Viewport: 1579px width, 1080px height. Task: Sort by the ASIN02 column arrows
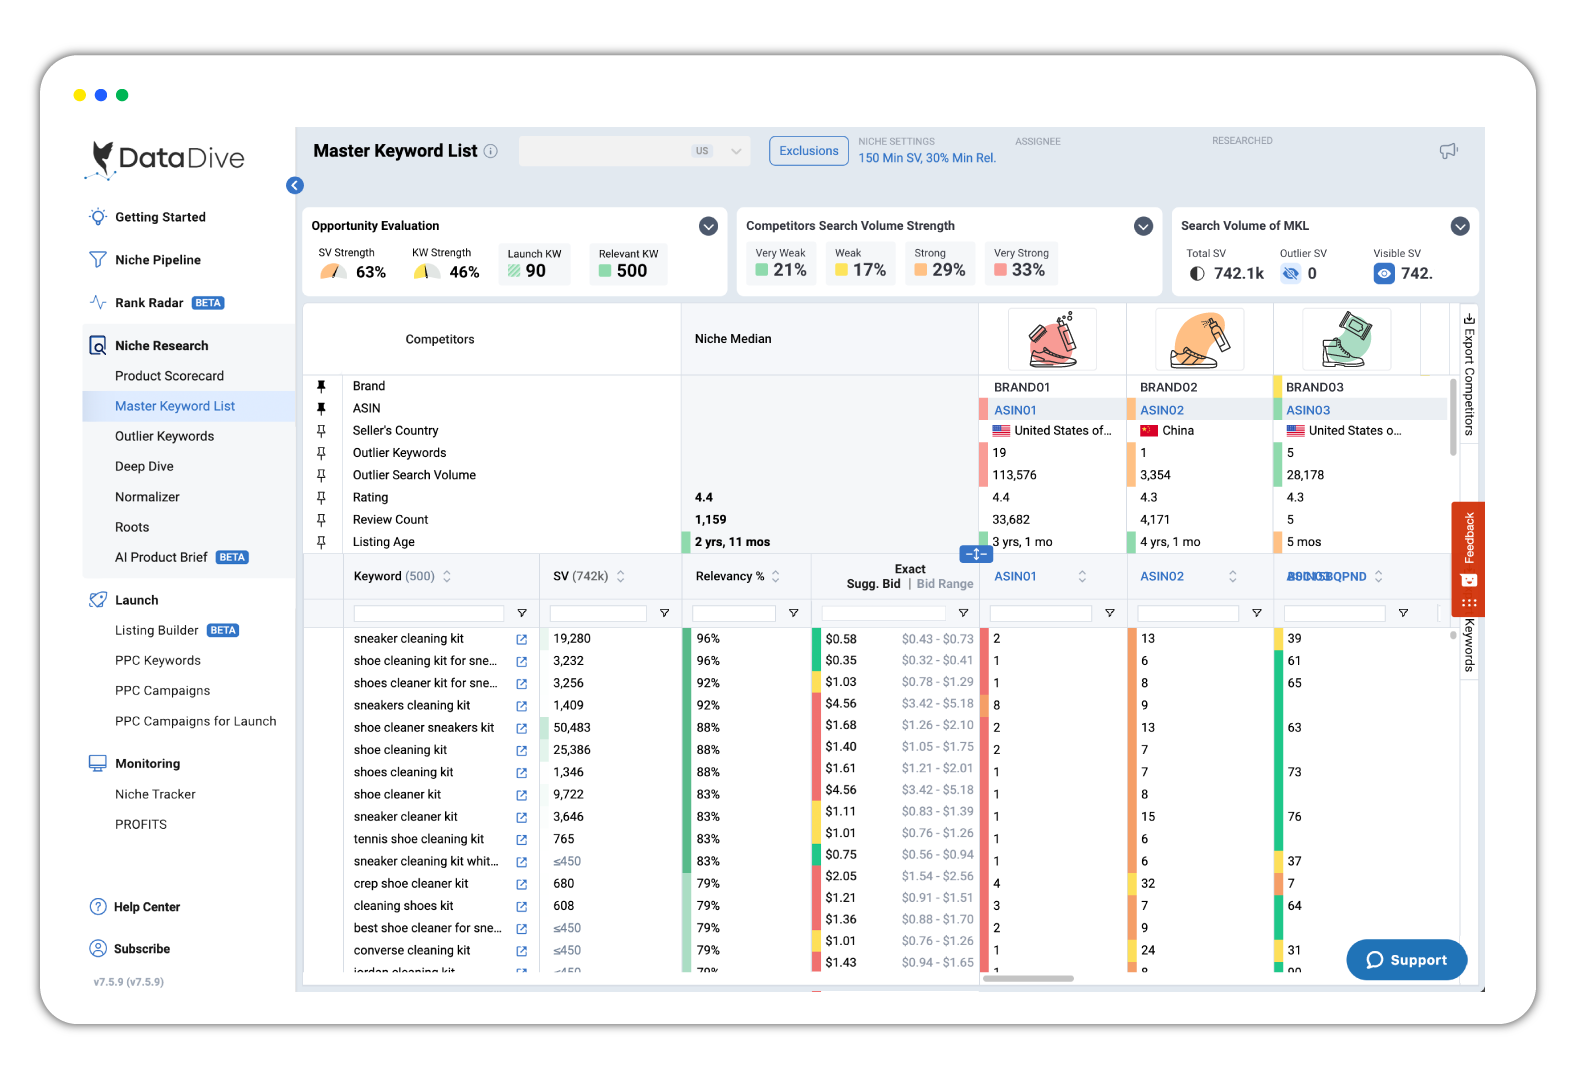coord(1233,576)
